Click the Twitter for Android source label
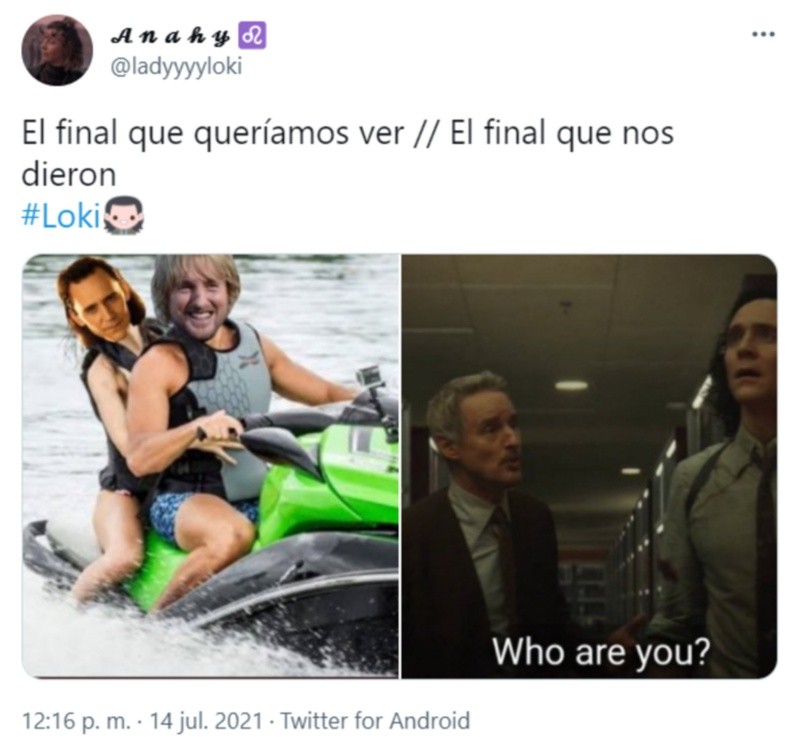This screenshot has height=737, width=800. (375, 721)
